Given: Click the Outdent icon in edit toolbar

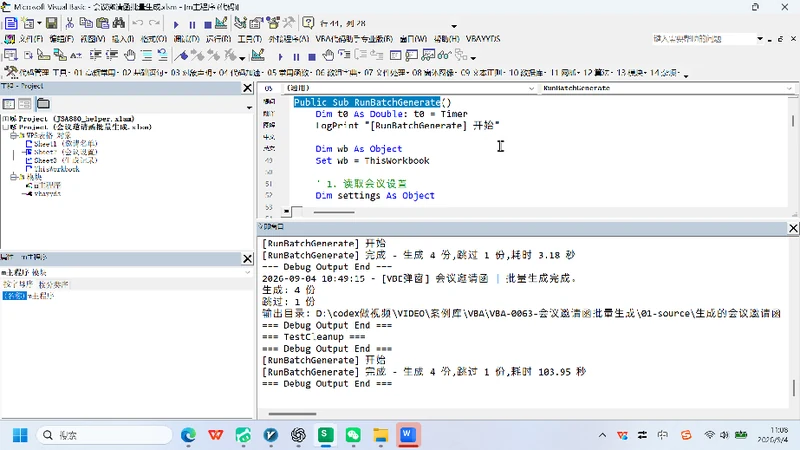Looking at the screenshot, I should [112, 55].
